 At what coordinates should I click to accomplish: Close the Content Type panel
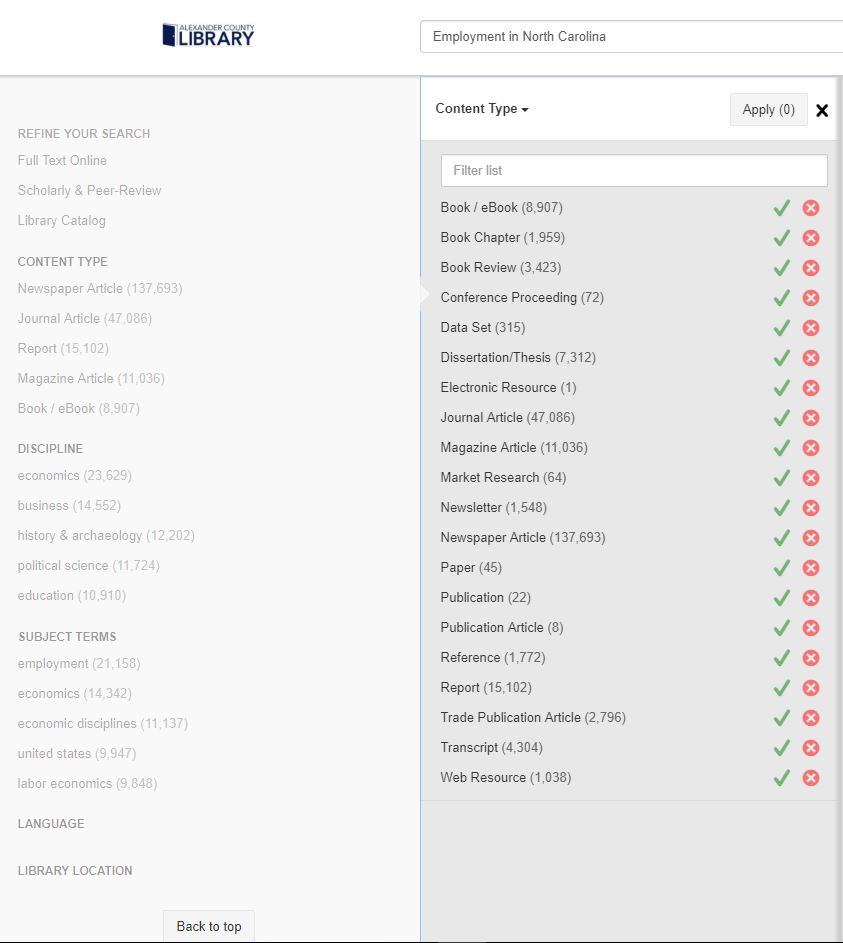pos(822,110)
